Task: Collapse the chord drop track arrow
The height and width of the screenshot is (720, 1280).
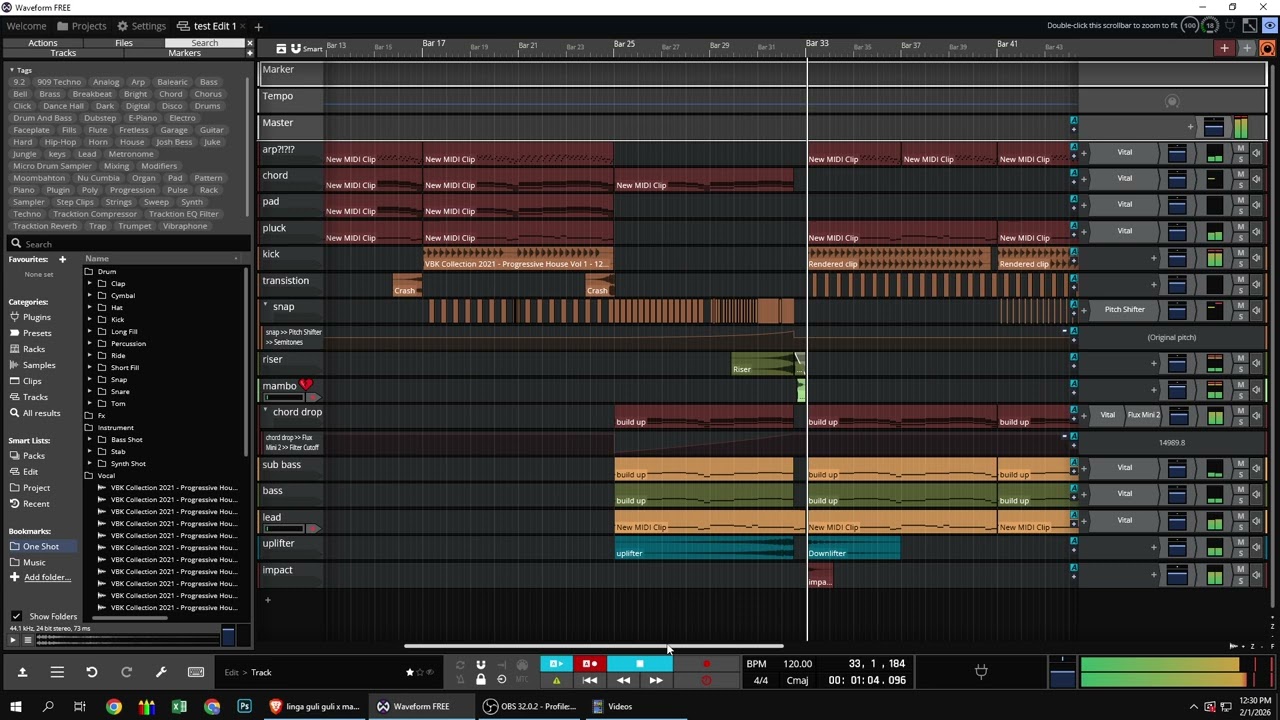Action: pyautogui.click(x=266, y=411)
